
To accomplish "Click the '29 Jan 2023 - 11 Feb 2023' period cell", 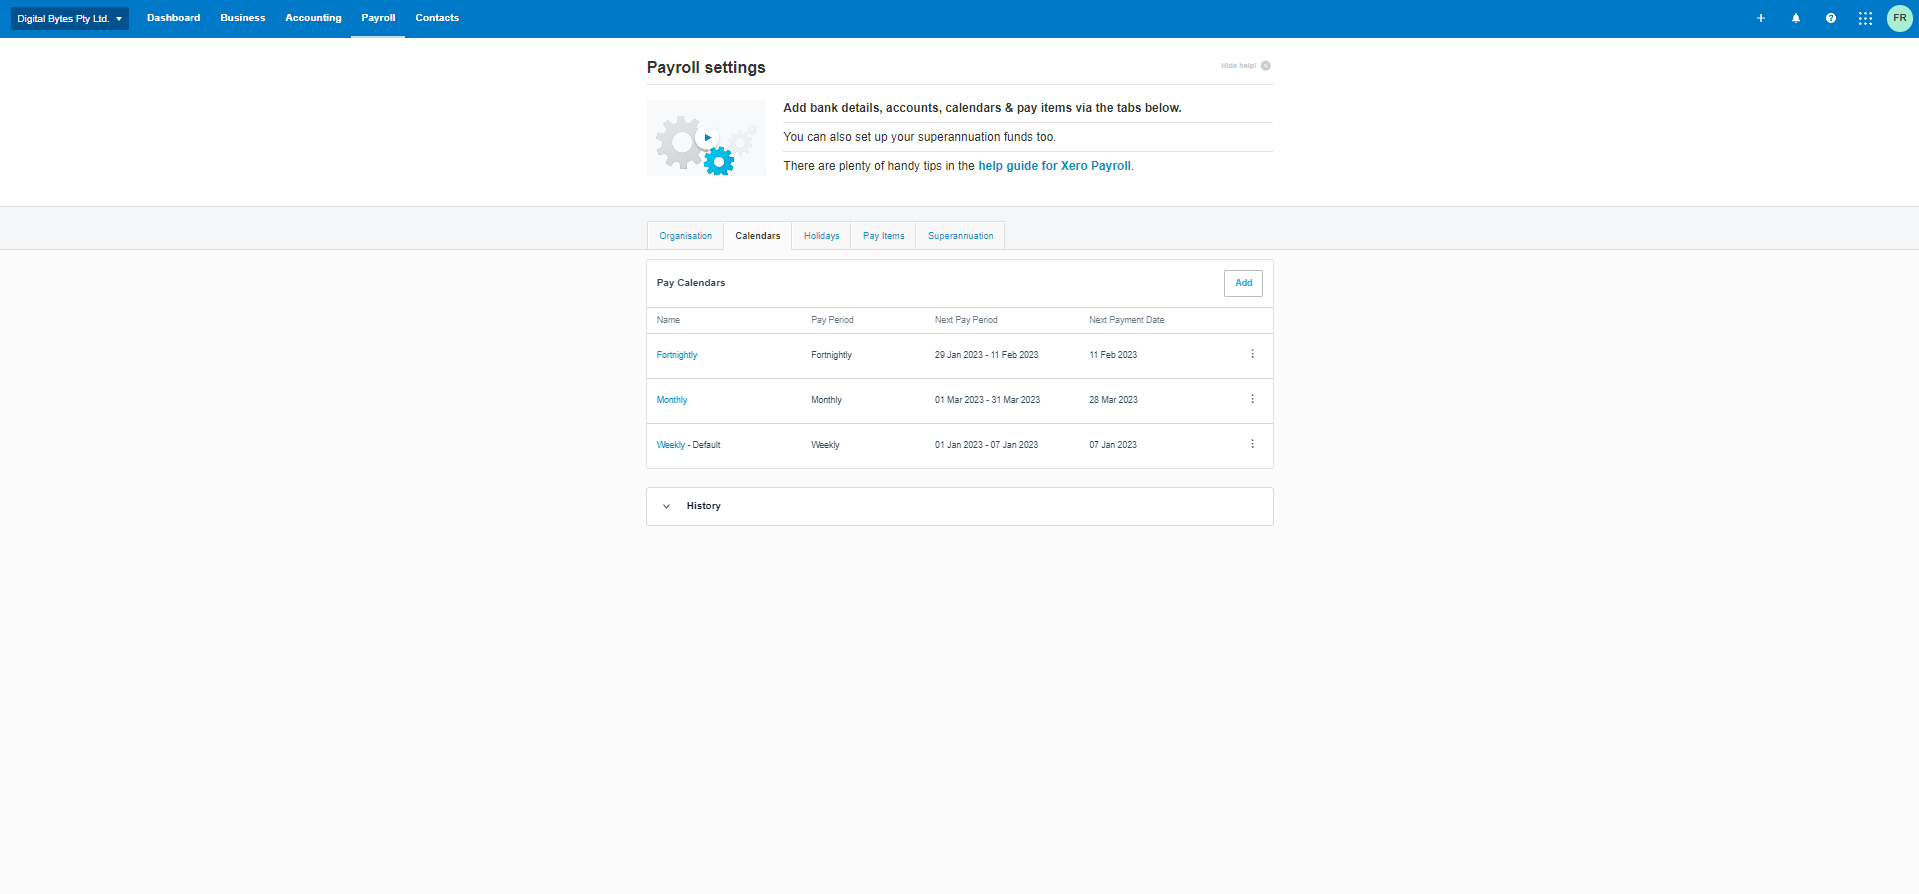I will pos(986,355).
